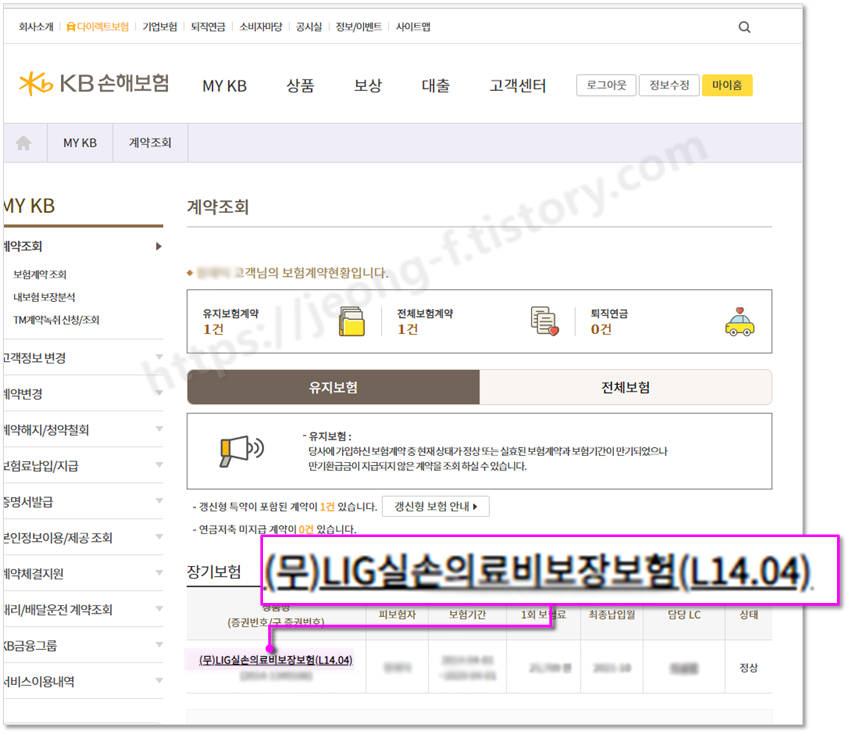This screenshot has height=734, width=848.
Task: Open the 보상 main menu
Action: pos(368,85)
